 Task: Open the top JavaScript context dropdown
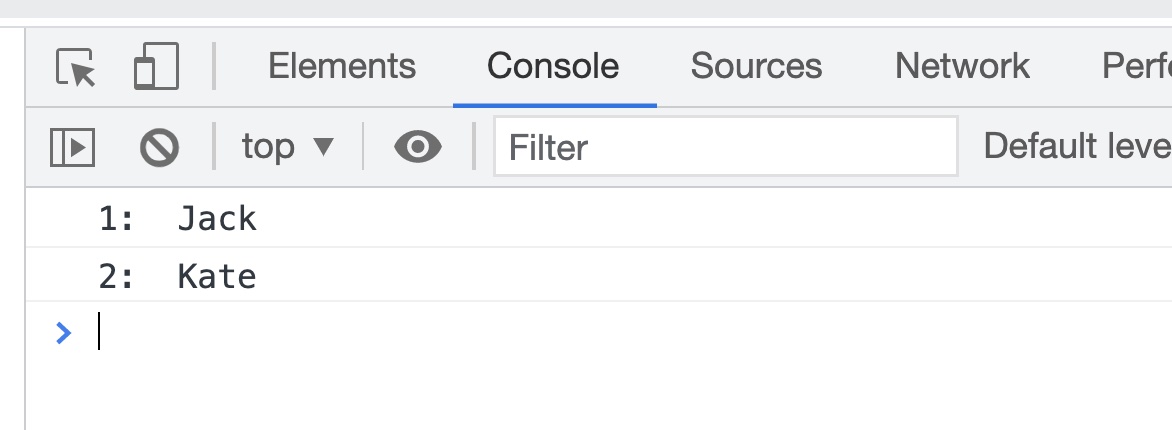pyautogui.click(x=287, y=147)
